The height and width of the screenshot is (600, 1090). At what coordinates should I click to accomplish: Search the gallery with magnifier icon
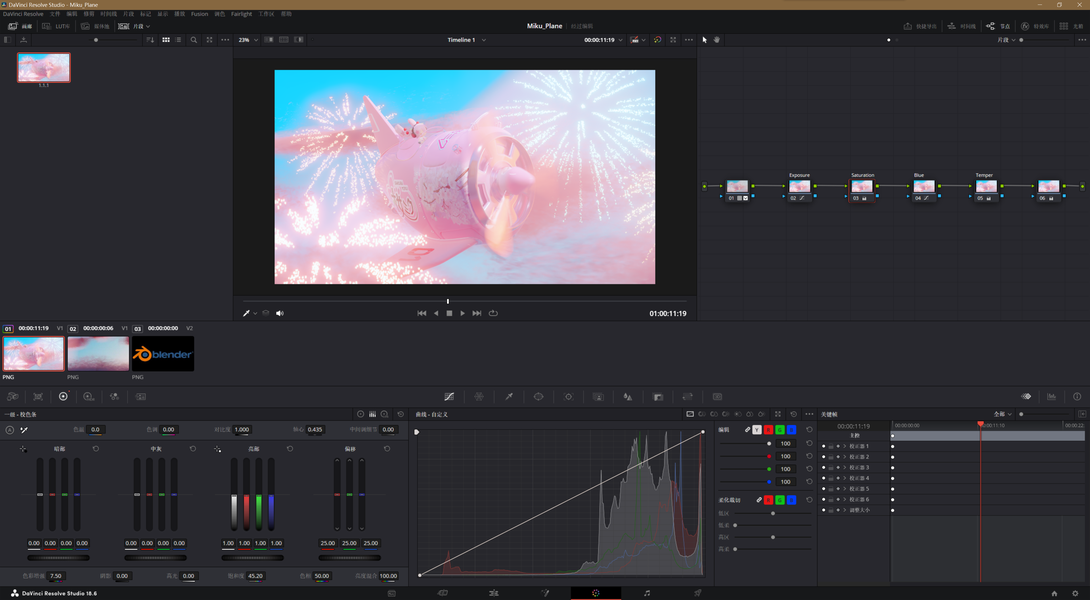point(194,40)
